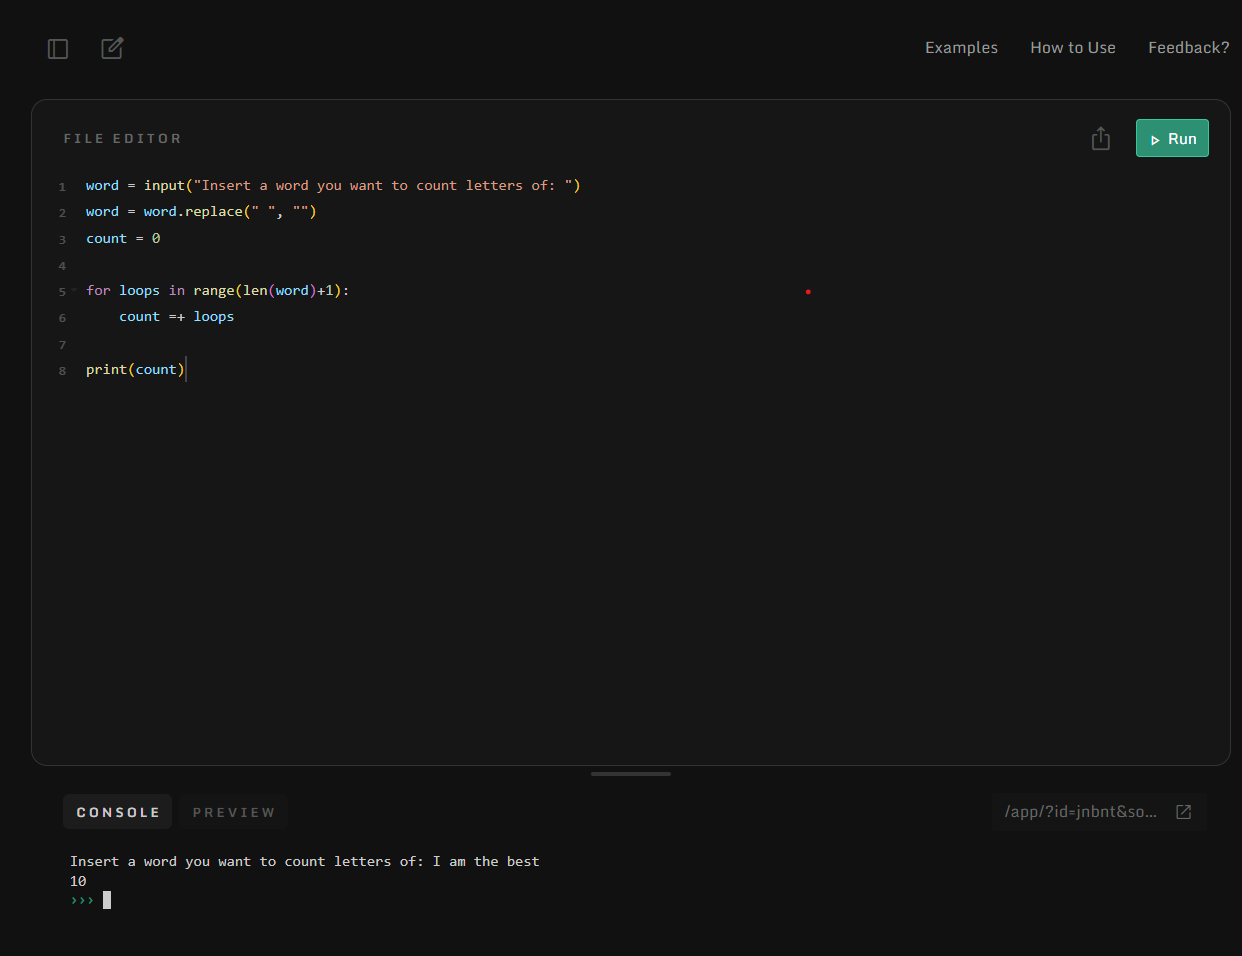Create a new file with the pencil icon
The height and width of the screenshot is (956, 1242).
click(112, 48)
